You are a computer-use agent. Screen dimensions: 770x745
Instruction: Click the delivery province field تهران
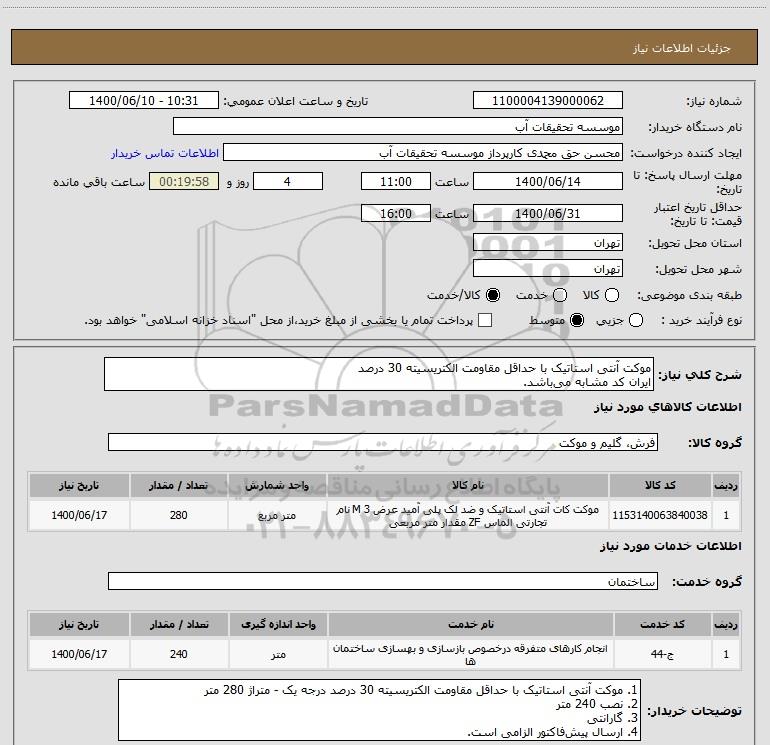pos(548,243)
